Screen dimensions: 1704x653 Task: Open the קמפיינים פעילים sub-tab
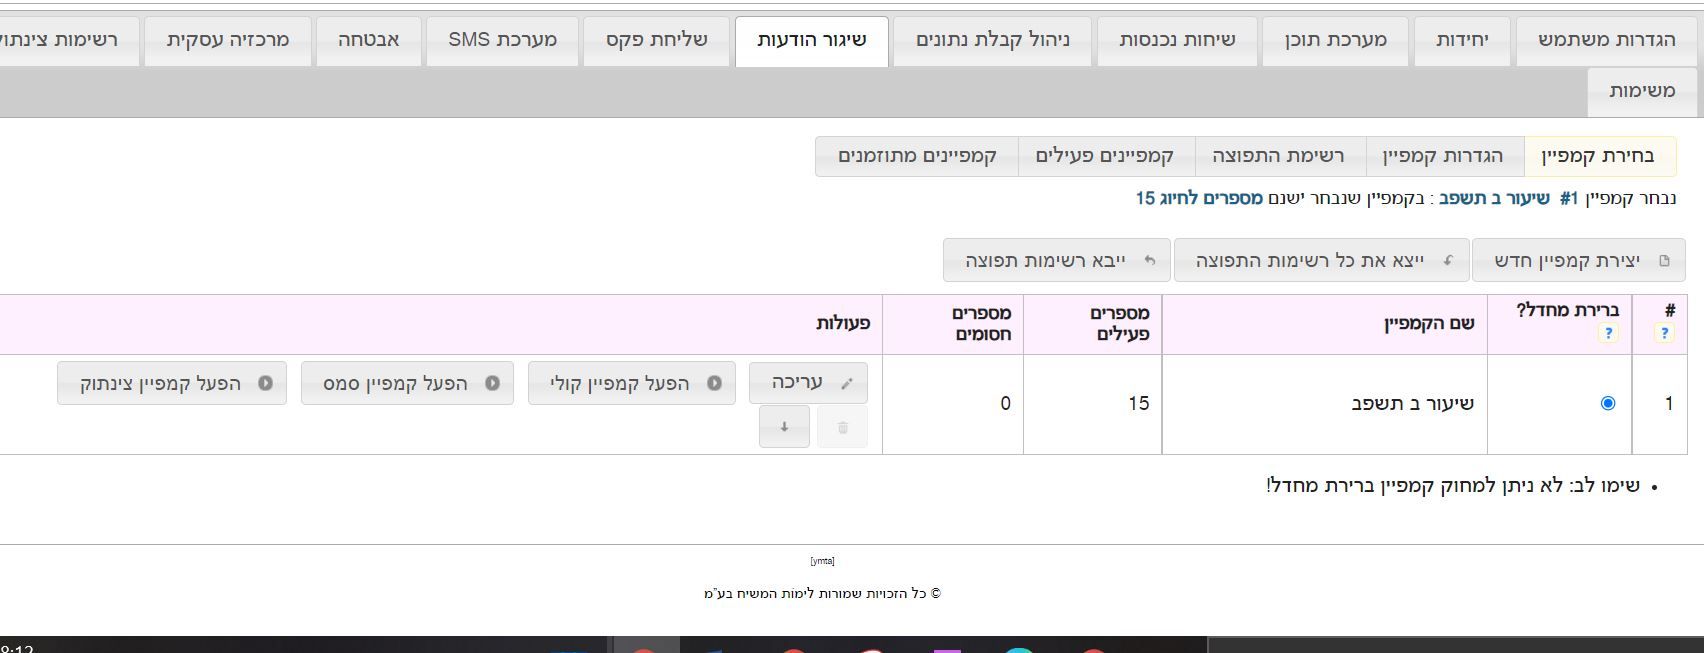pyautogui.click(x=1105, y=156)
